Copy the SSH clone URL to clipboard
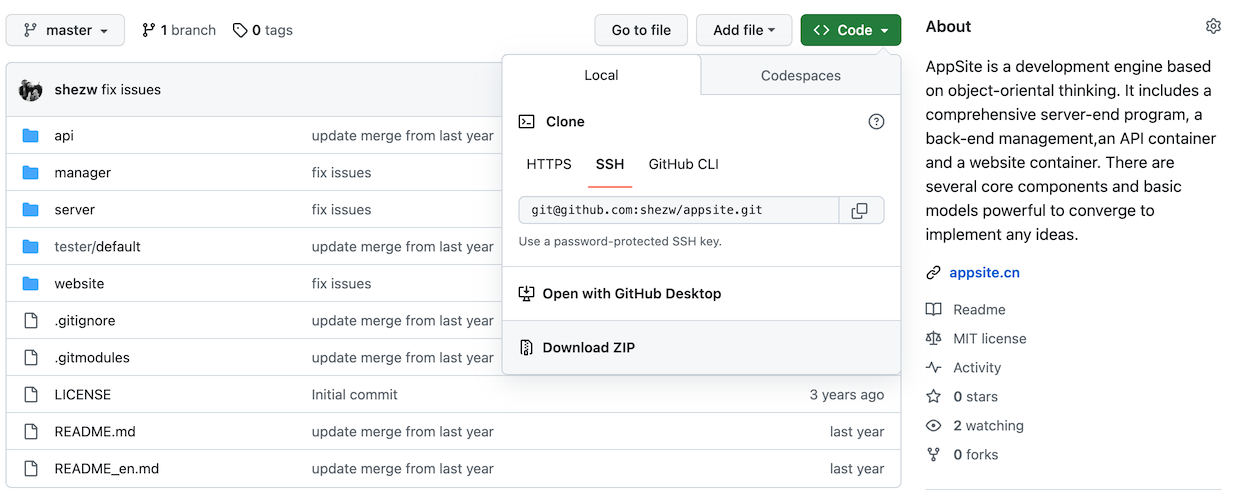Viewport: 1234px width, 495px height. (860, 210)
